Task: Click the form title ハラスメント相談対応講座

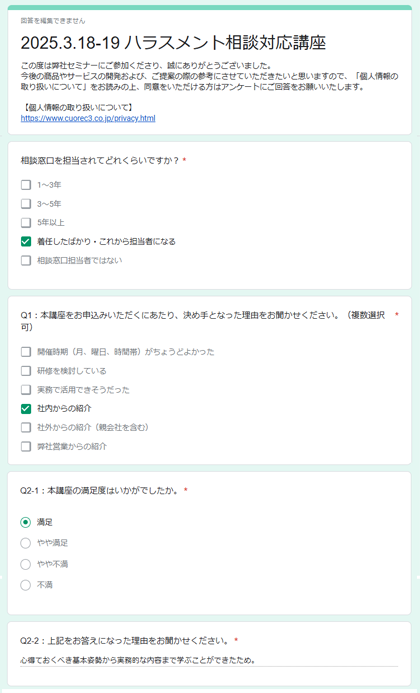Action: (x=173, y=43)
